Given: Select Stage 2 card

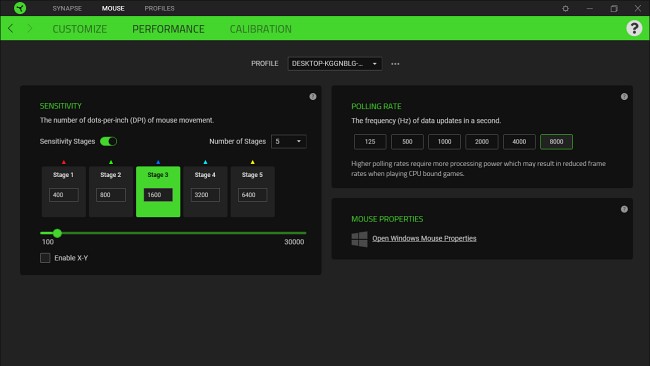Looking at the screenshot, I should (111, 191).
